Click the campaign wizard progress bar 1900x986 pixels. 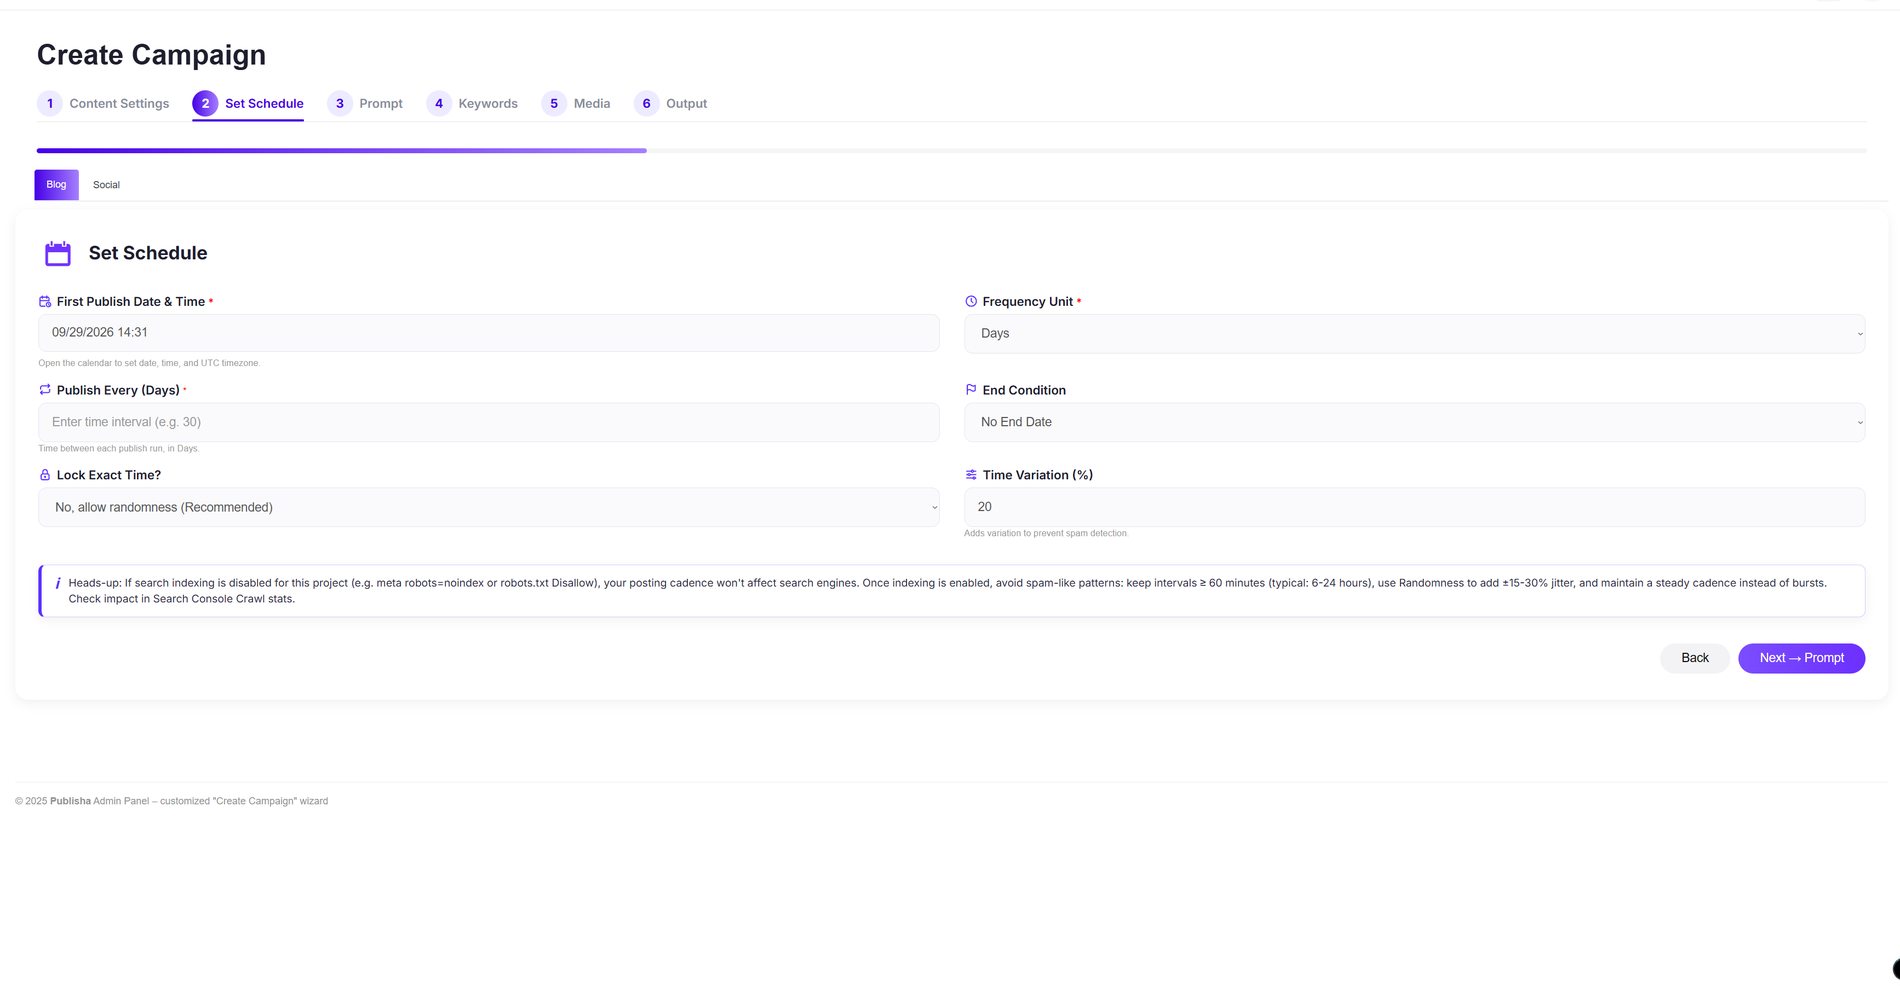(951, 151)
